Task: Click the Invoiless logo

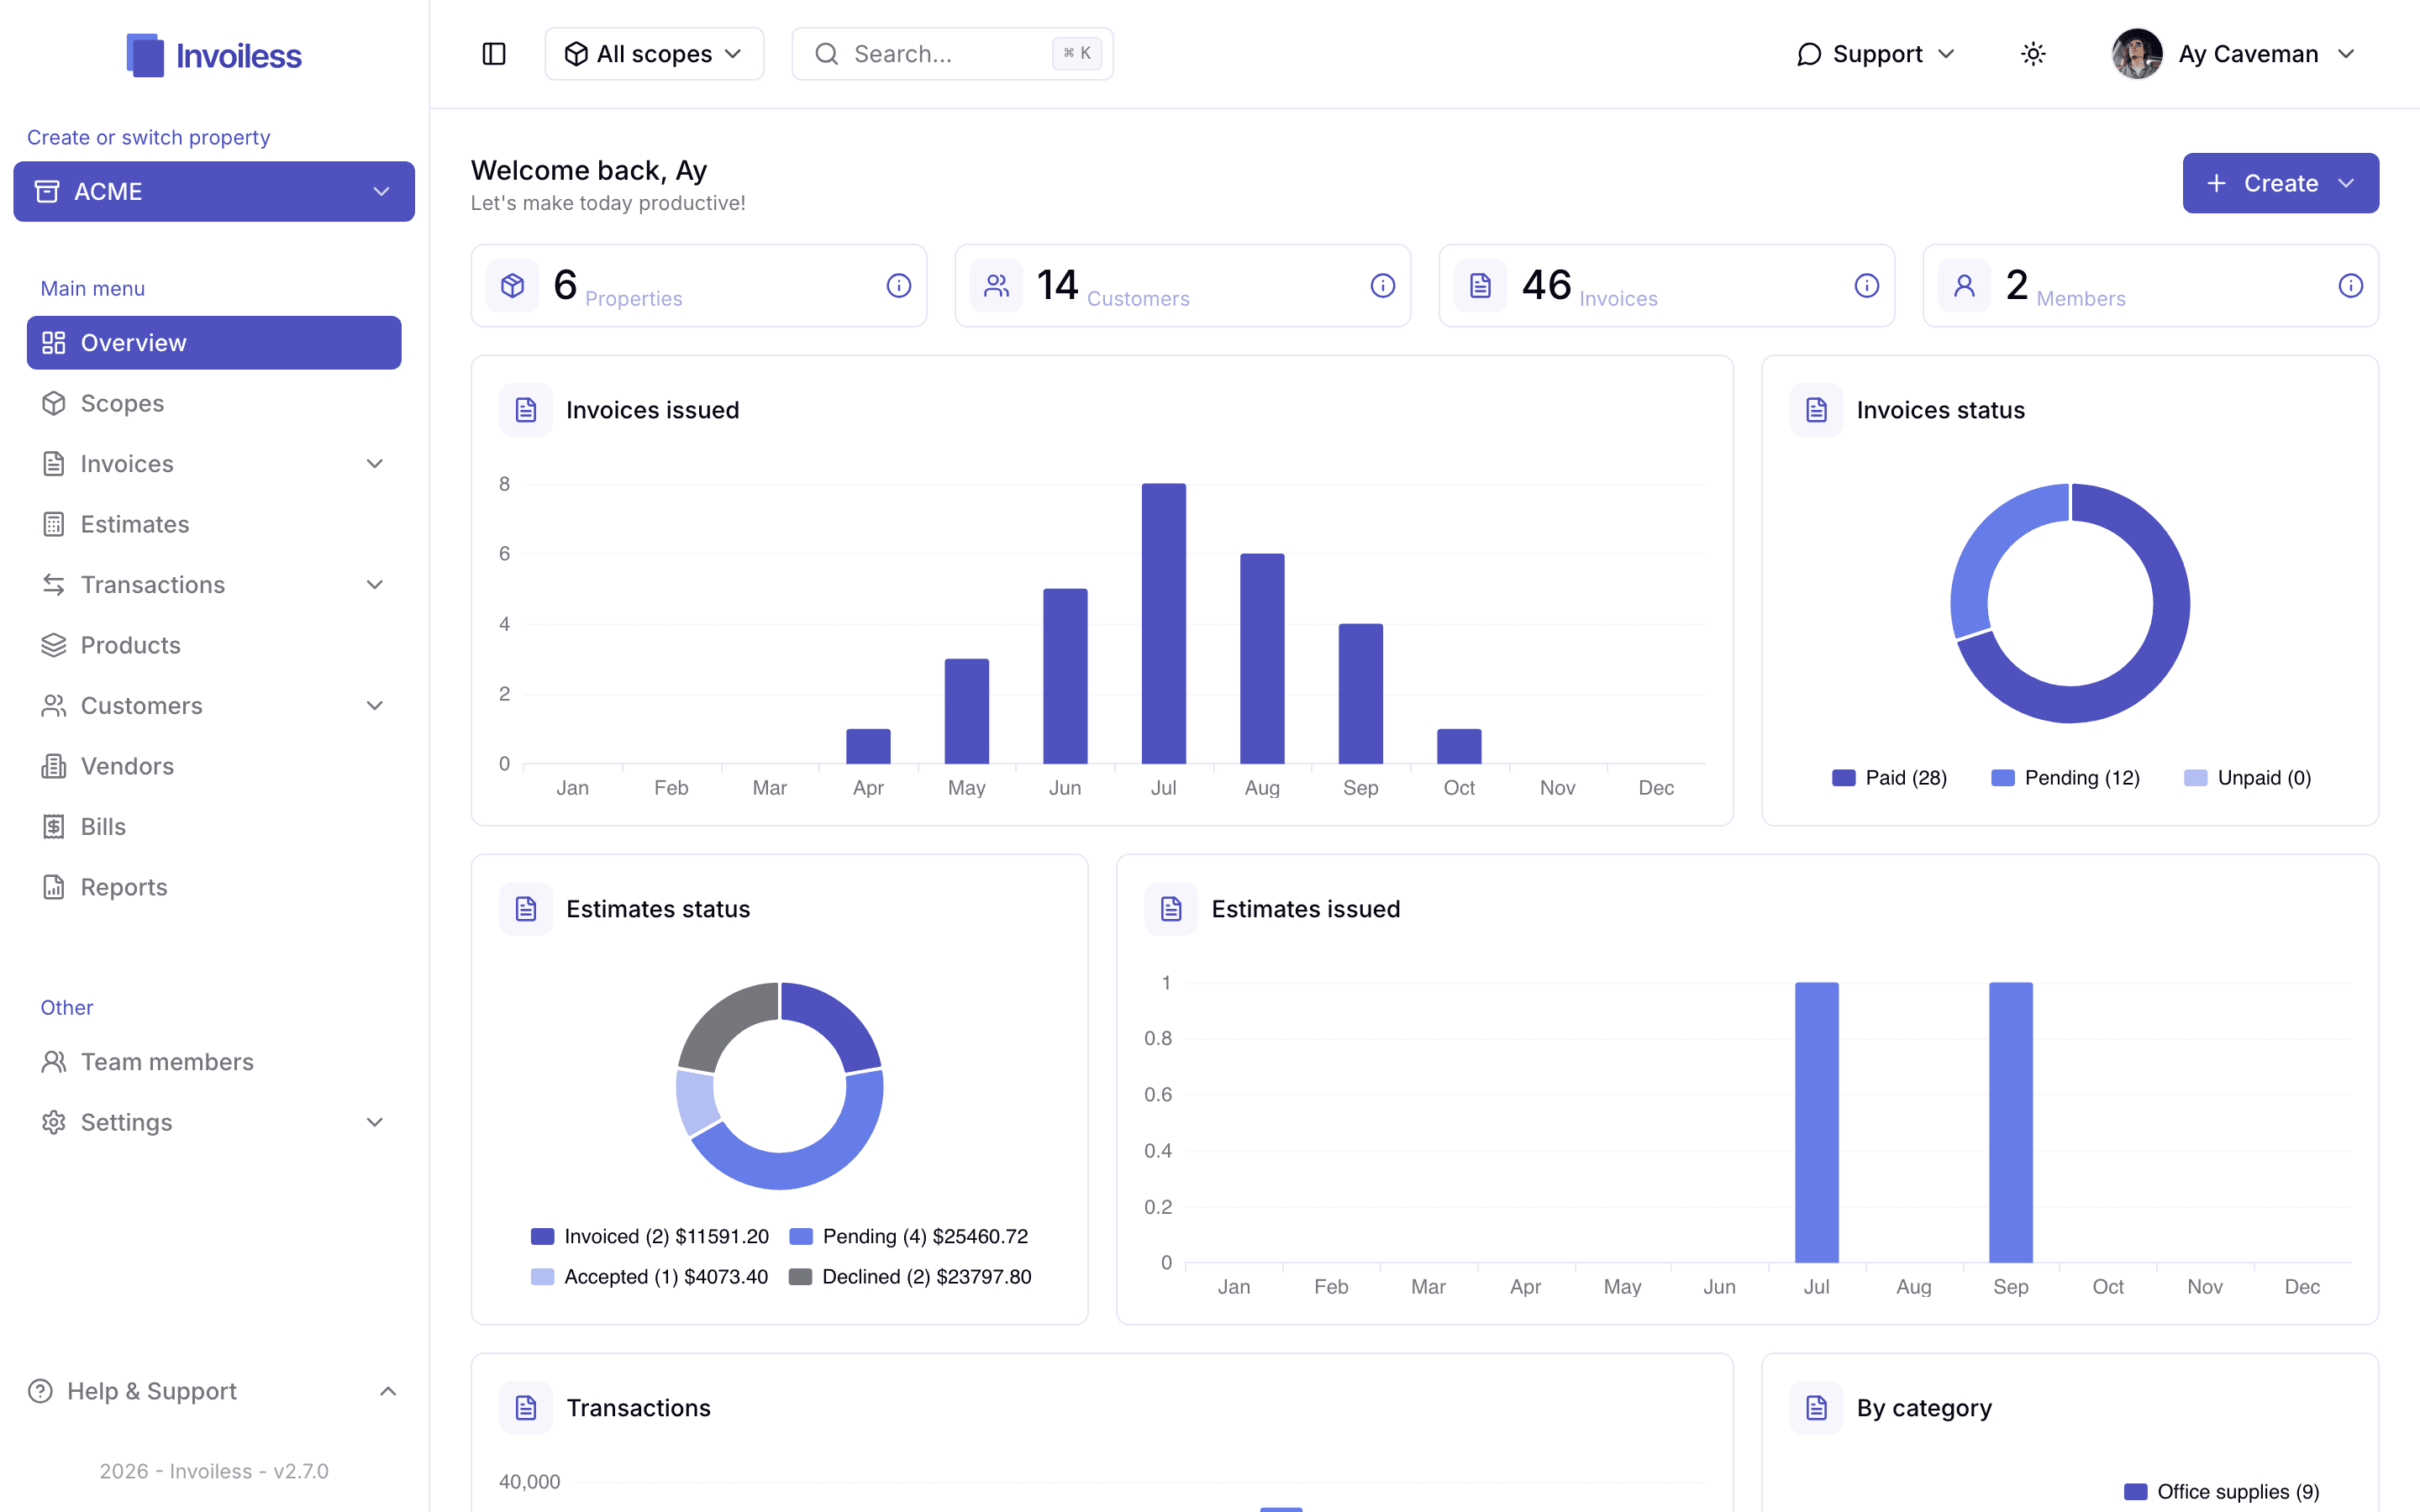Action: pos(214,55)
